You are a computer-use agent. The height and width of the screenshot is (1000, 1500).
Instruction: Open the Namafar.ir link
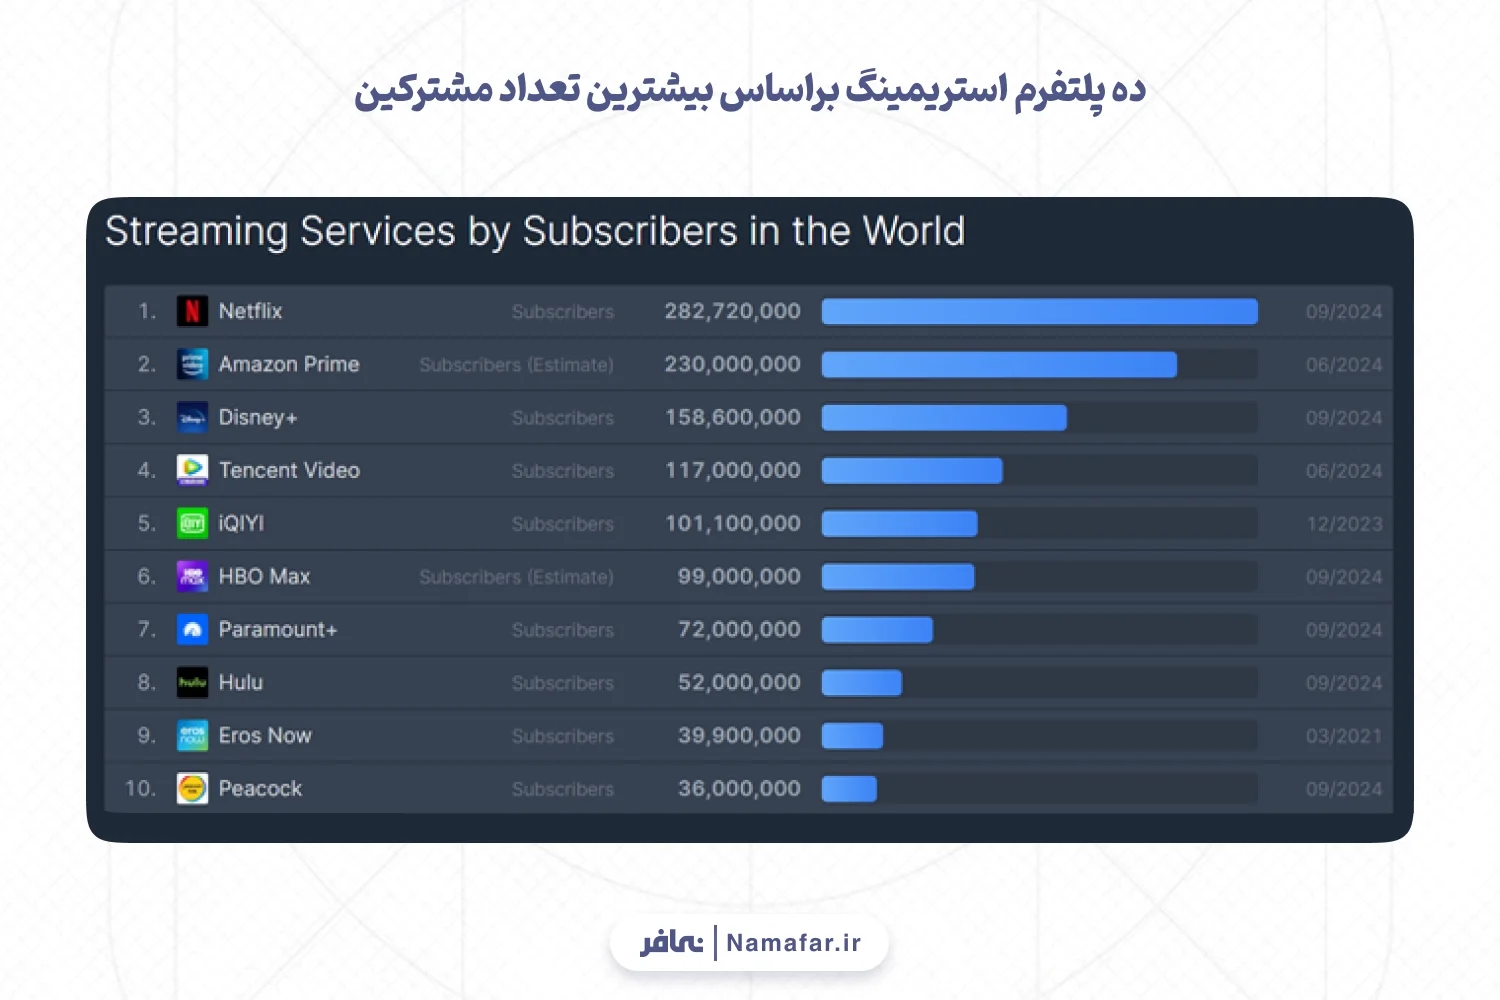click(x=793, y=943)
